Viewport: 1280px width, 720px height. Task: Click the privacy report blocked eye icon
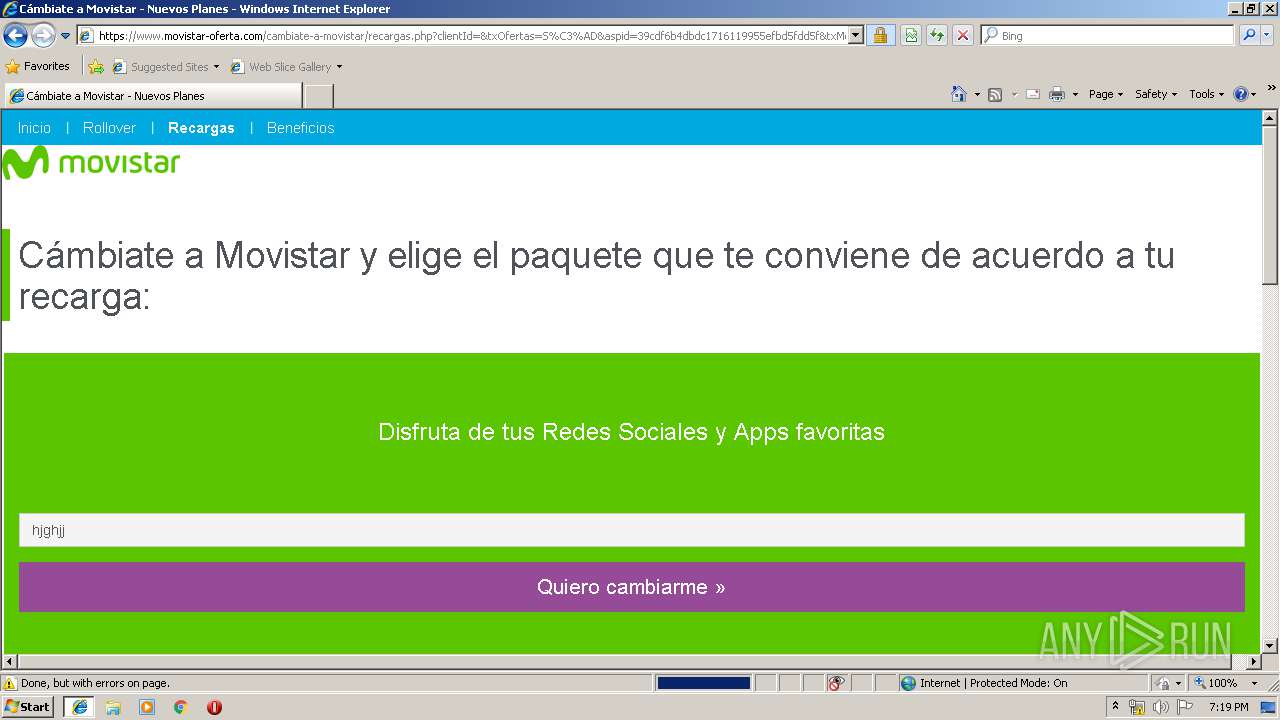(836, 683)
